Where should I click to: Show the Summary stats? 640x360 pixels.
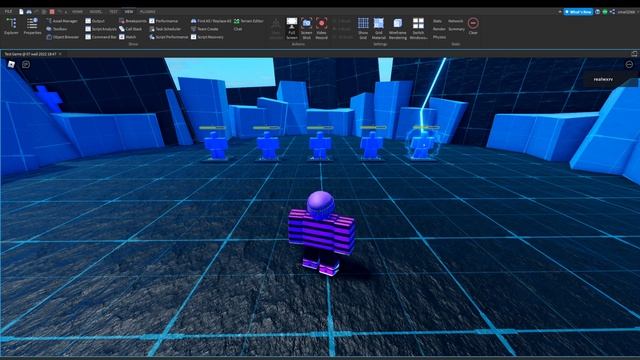(x=456, y=29)
